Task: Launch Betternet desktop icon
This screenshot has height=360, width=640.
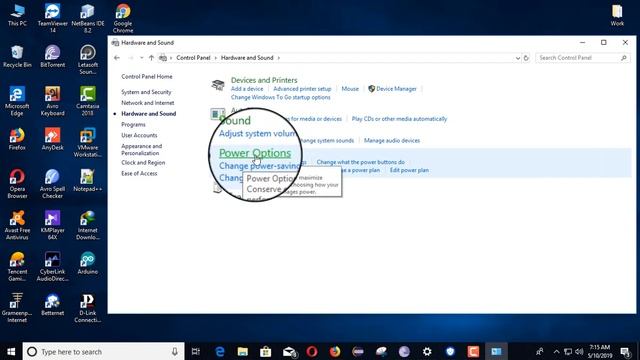Action: pyautogui.click(x=53, y=305)
